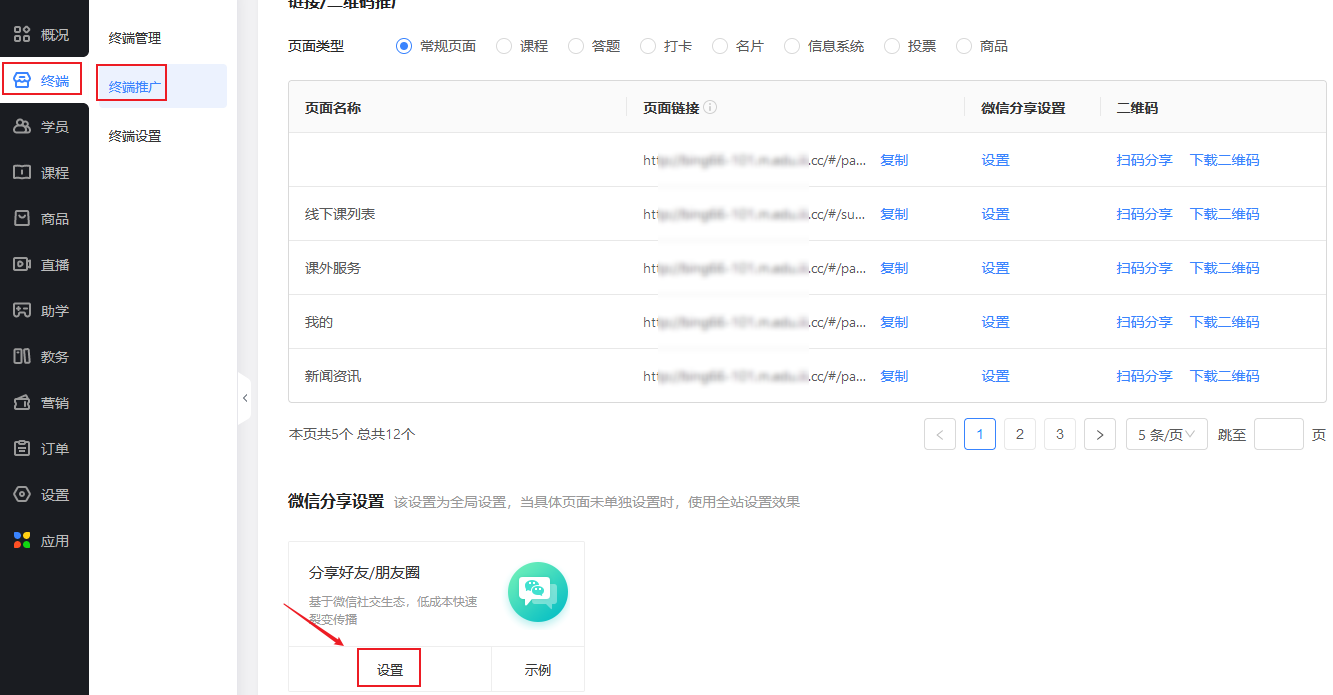
Task: Select the 课程 page type radio button
Action: click(504, 46)
